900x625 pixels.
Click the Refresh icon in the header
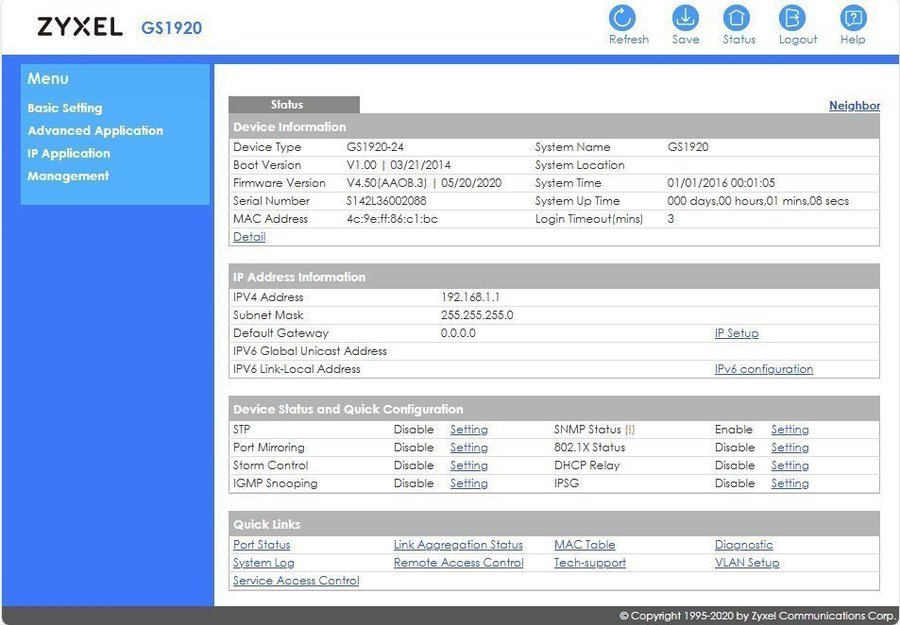(x=622, y=18)
